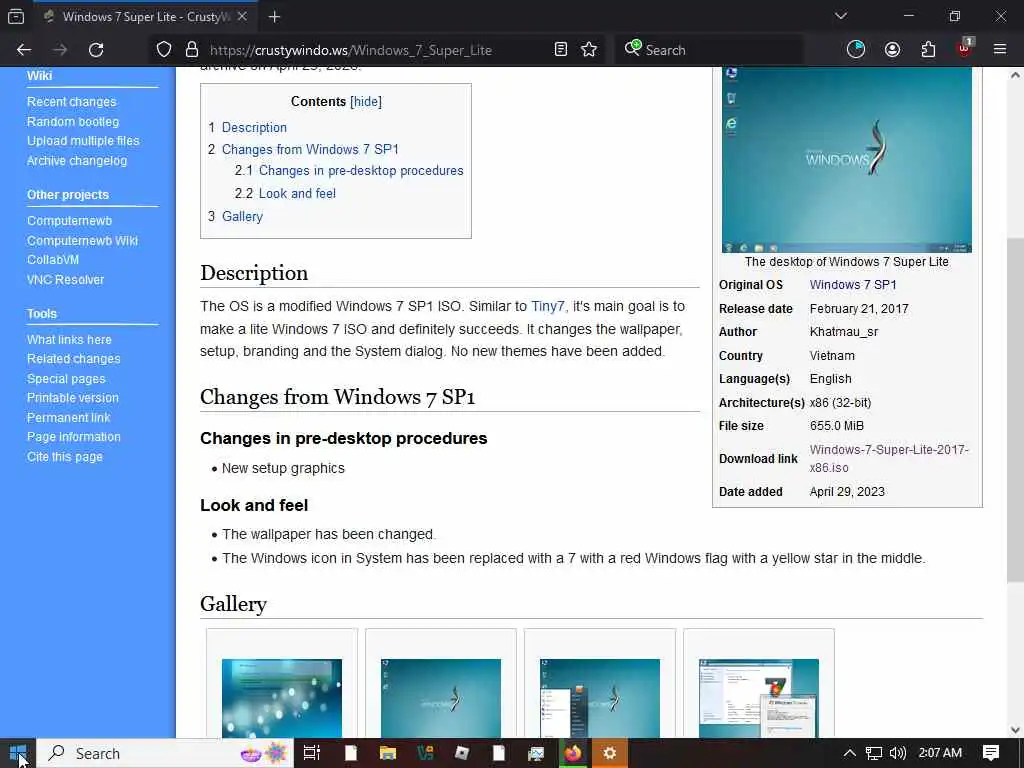Viewport: 1024px width, 768px height.
Task: Open Roblox taskbar icon
Action: [462, 754]
